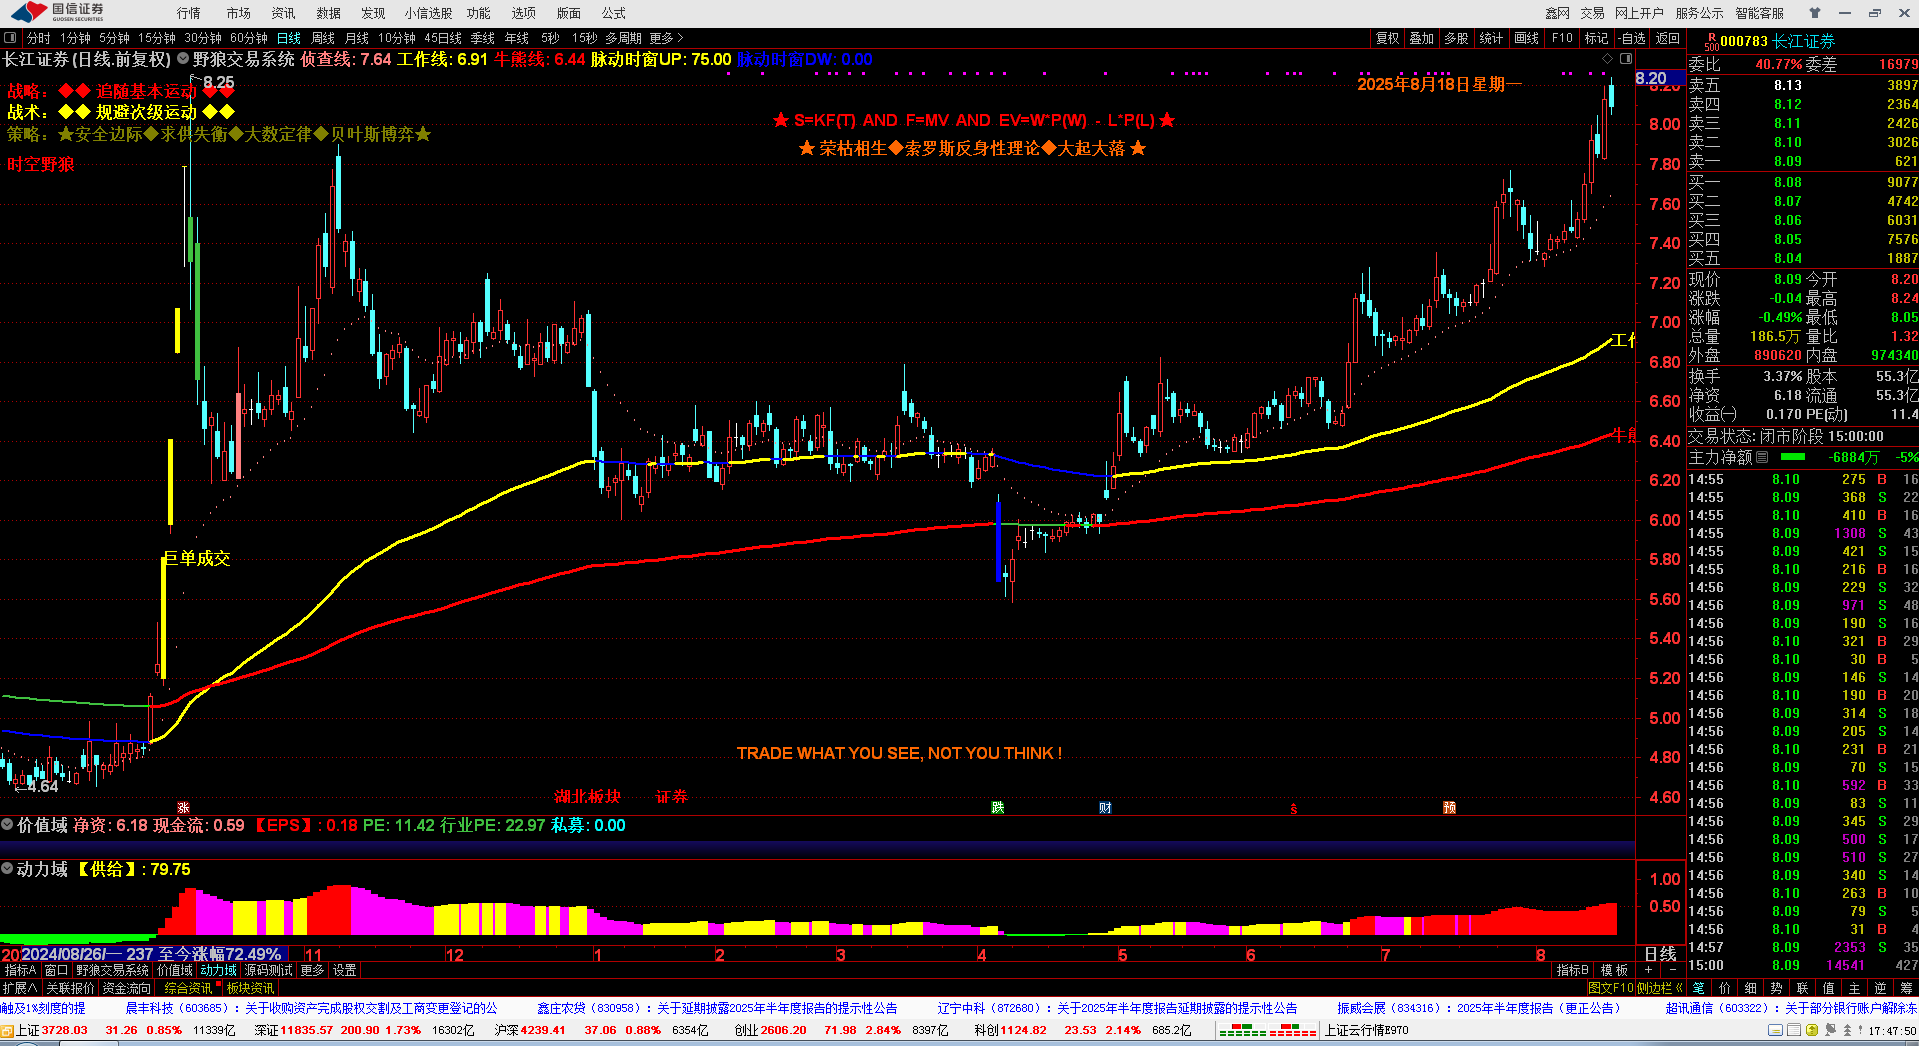Click the green 跌 event marker

(997, 807)
